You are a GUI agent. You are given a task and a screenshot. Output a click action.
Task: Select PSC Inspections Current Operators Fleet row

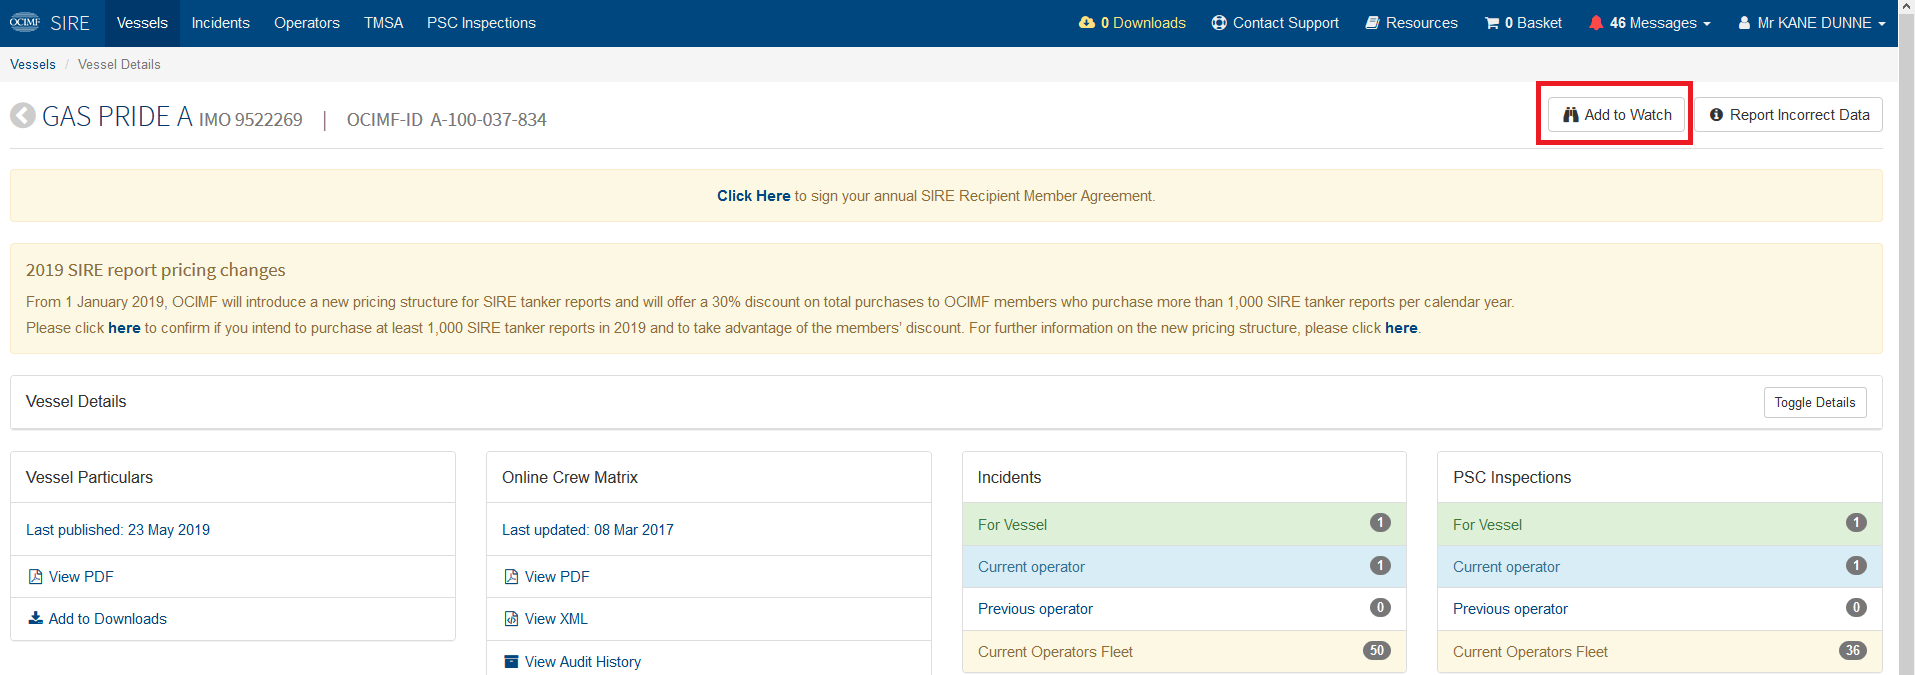1660,651
